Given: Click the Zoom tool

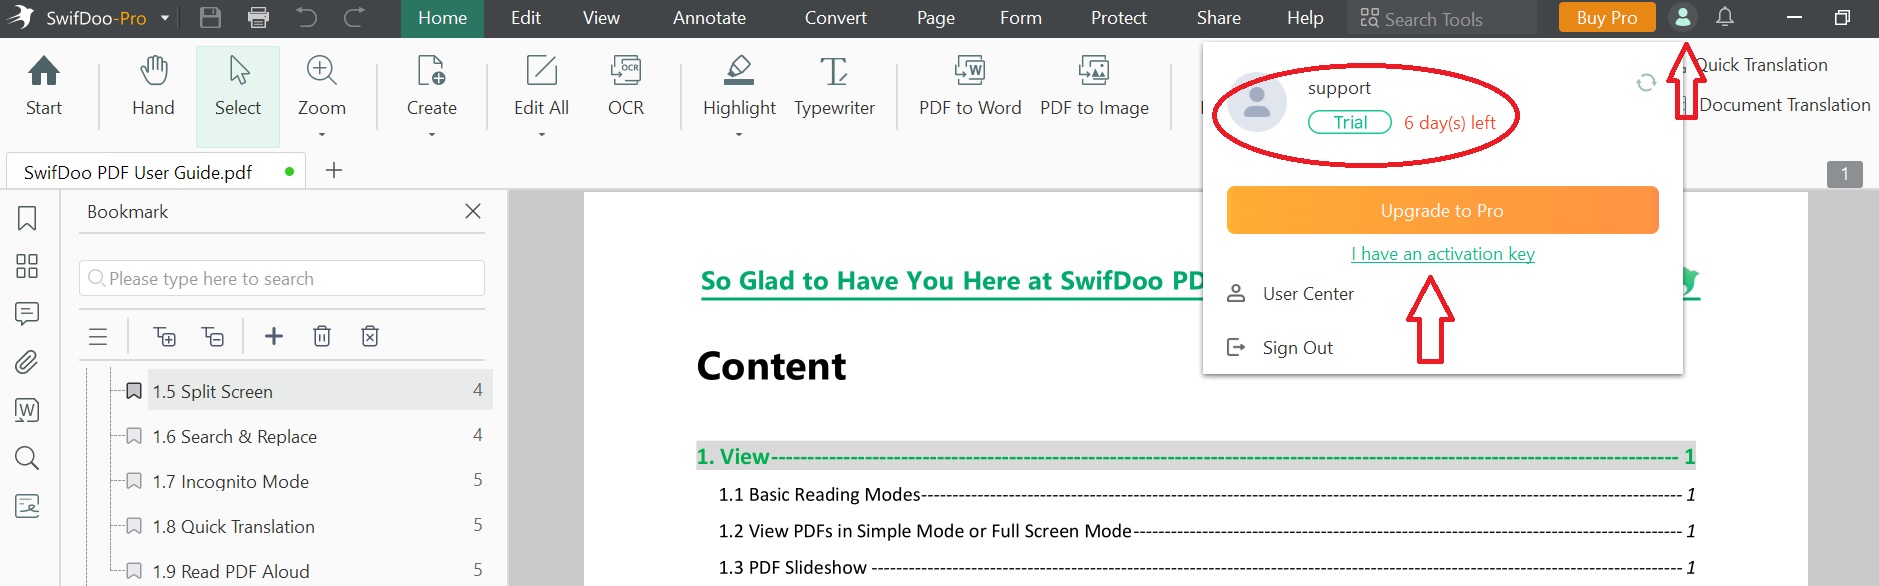Looking at the screenshot, I should [x=321, y=86].
